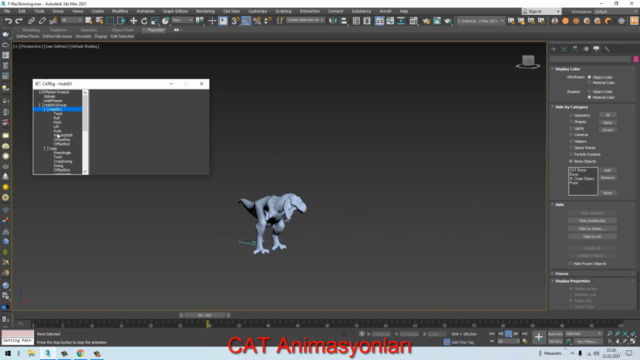Open the Sign In dropdown
The width and height of the screenshot is (640, 360).
click(x=542, y=11)
